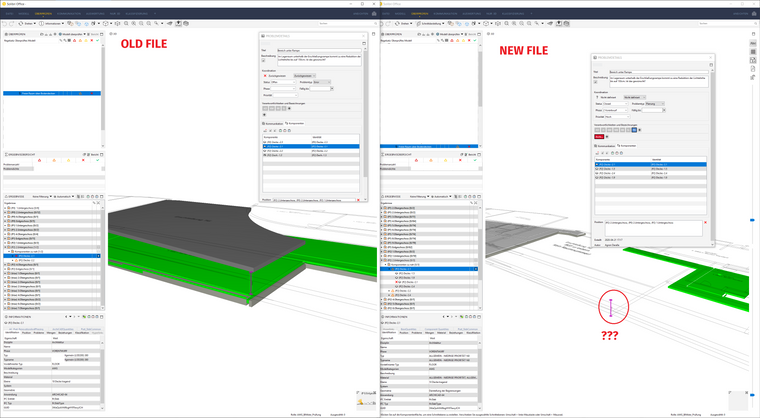Image resolution: width=760 pixels, height=418 pixels.
Task: Collapse the Komponenten node in the left Ergebnisse tree
Action: tap(9, 252)
